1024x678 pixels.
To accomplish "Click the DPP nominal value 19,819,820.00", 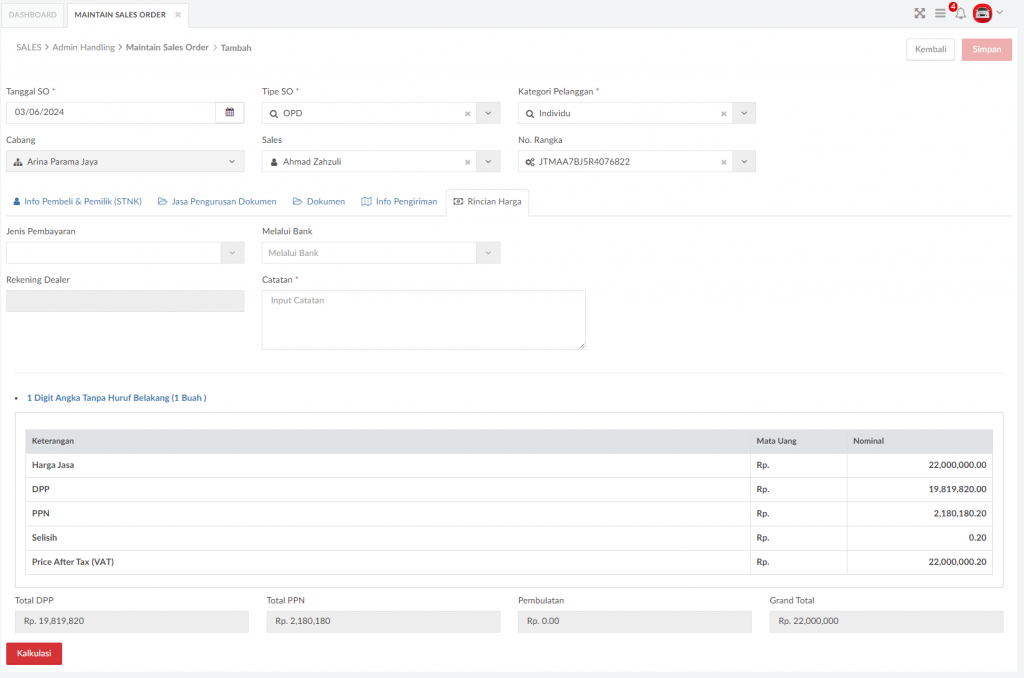I will [957, 489].
